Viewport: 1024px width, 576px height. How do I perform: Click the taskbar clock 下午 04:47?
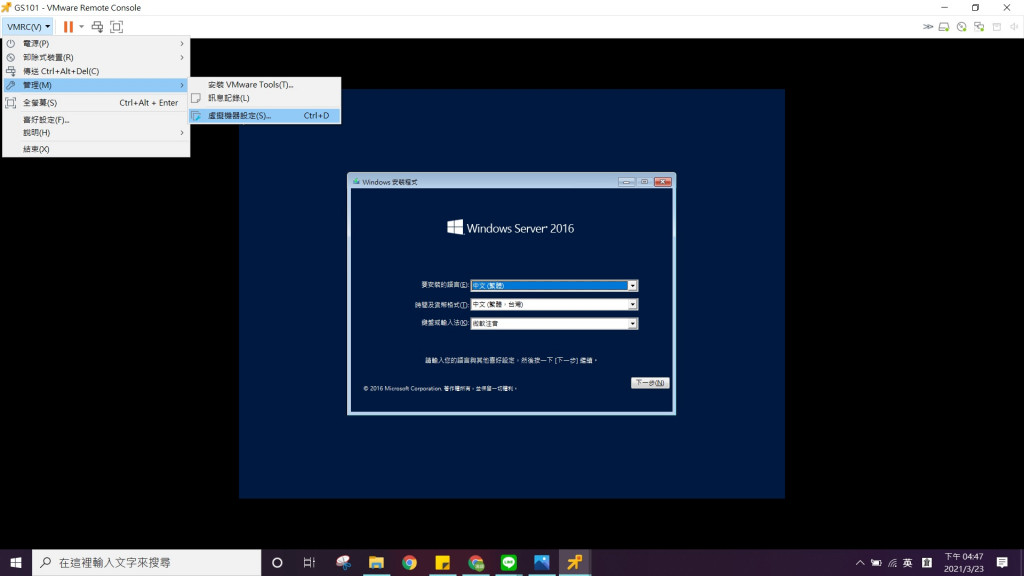(x=963, y=562)
